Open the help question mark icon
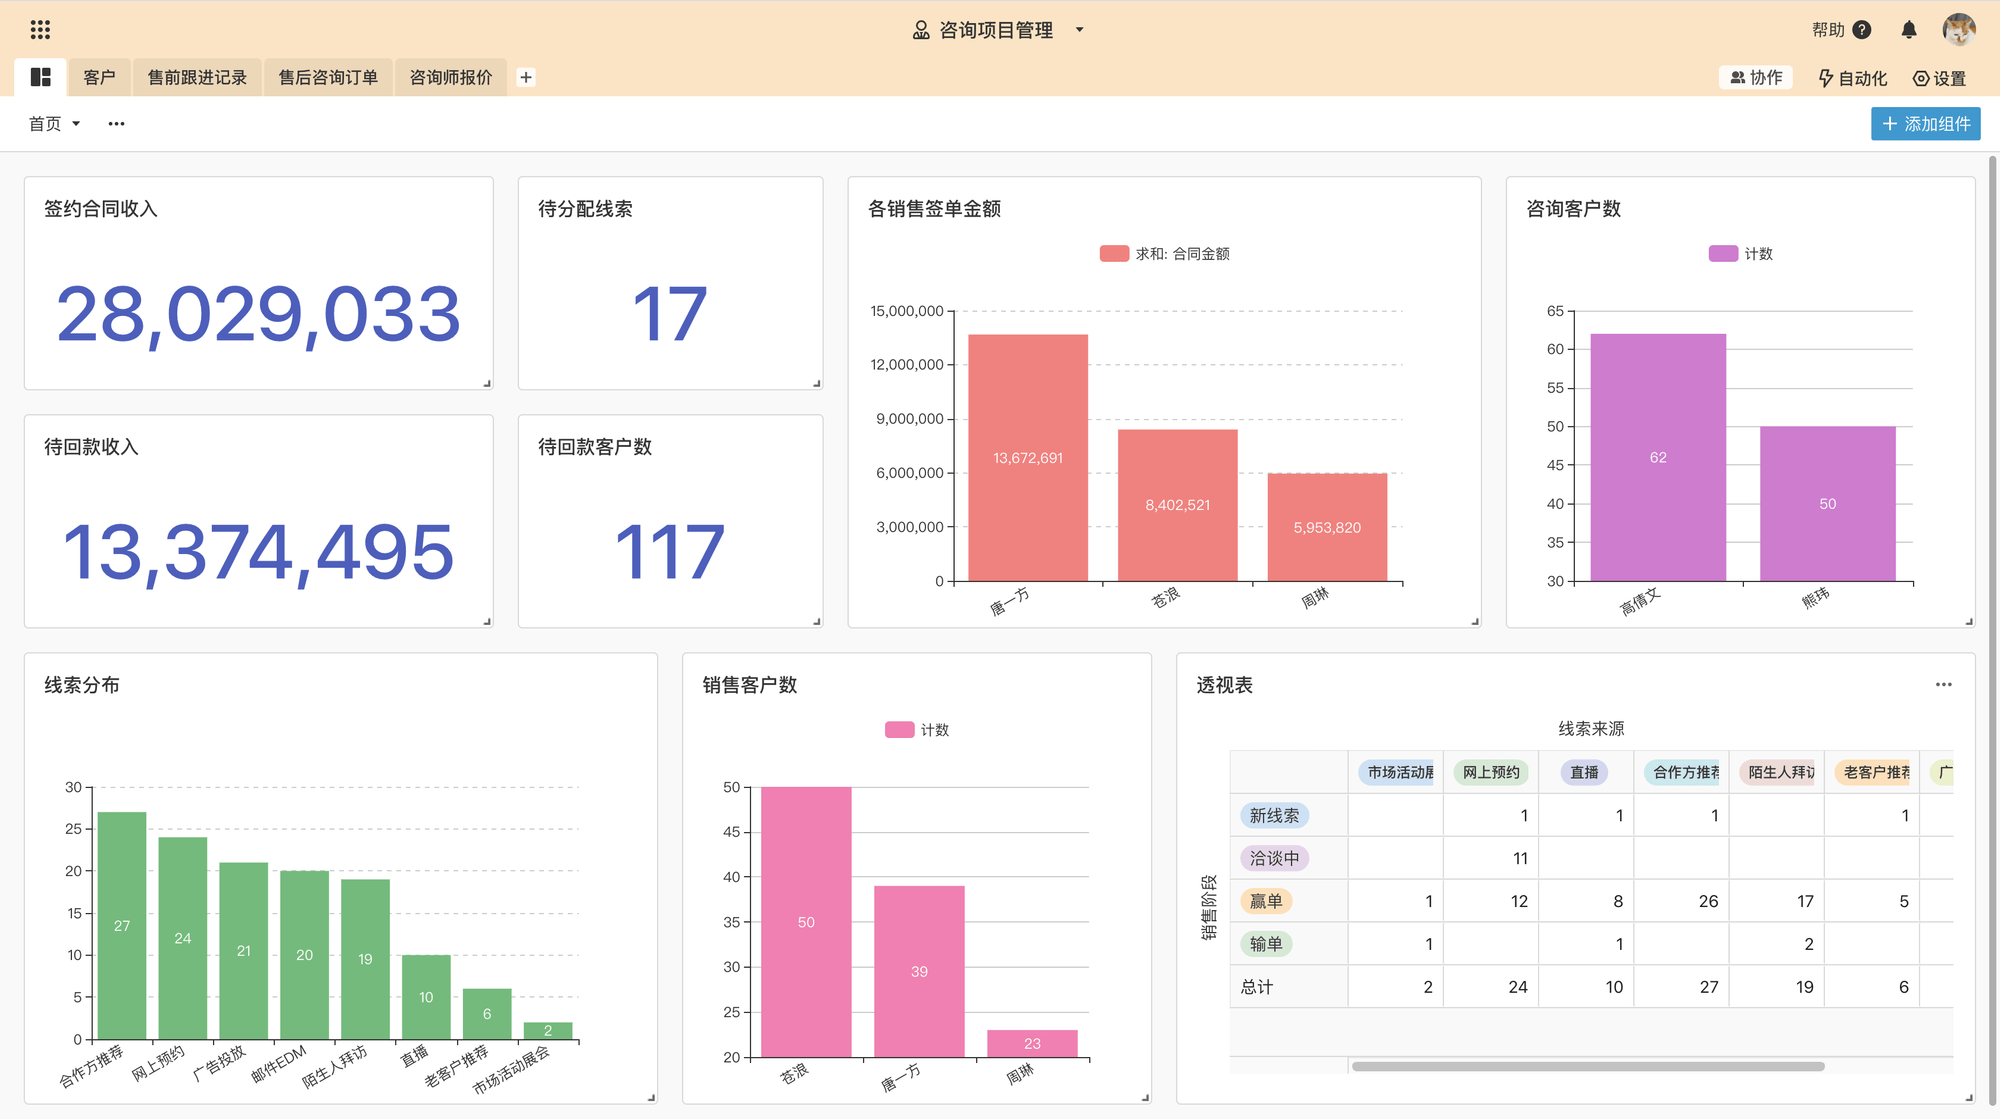Screen dimensions: 2000x1119 pos(1862,30)
